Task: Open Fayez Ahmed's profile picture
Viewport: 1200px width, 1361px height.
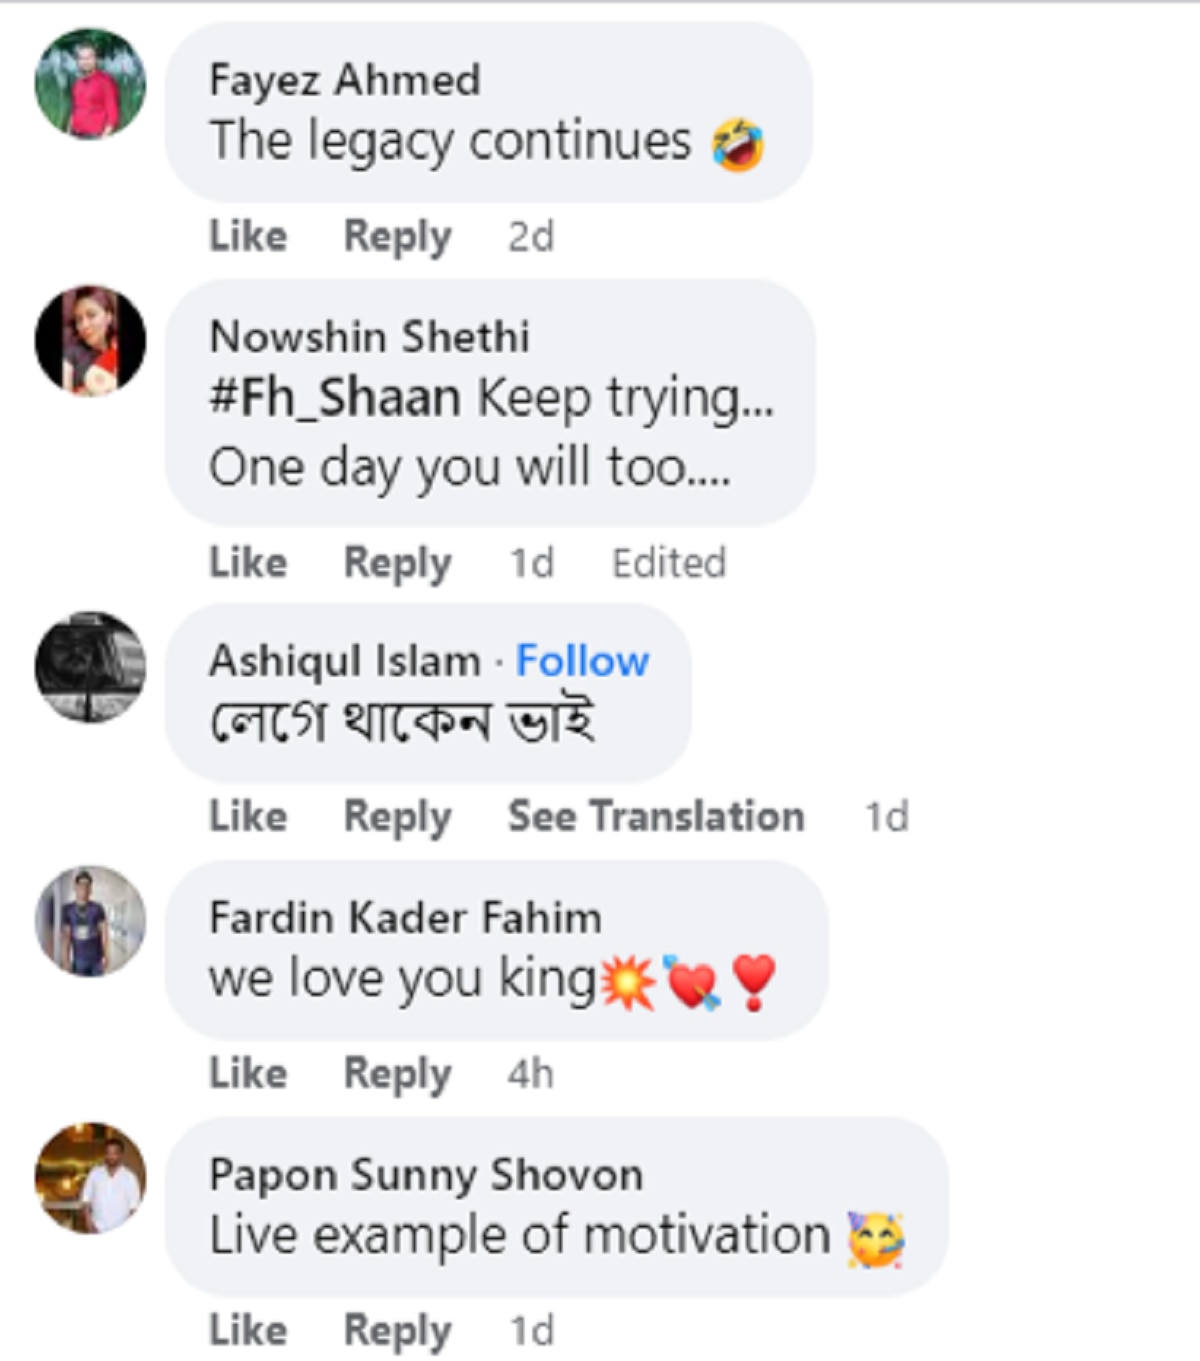Action: coord(90,83)
